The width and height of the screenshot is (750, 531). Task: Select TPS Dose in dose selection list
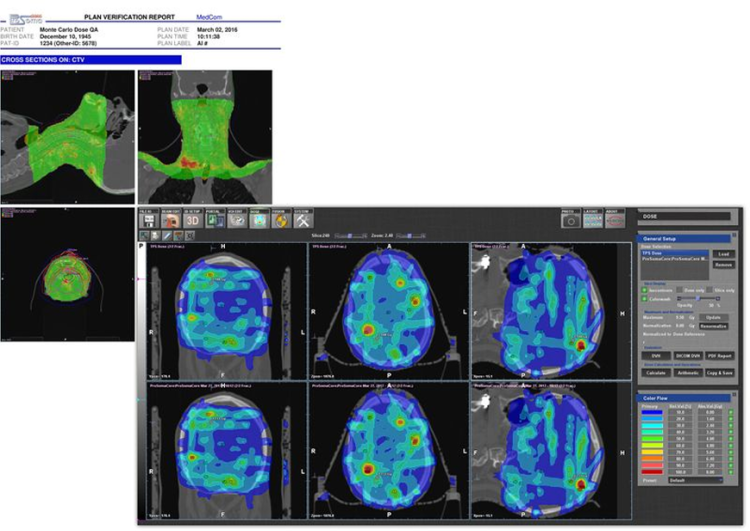tap(675, 253)
